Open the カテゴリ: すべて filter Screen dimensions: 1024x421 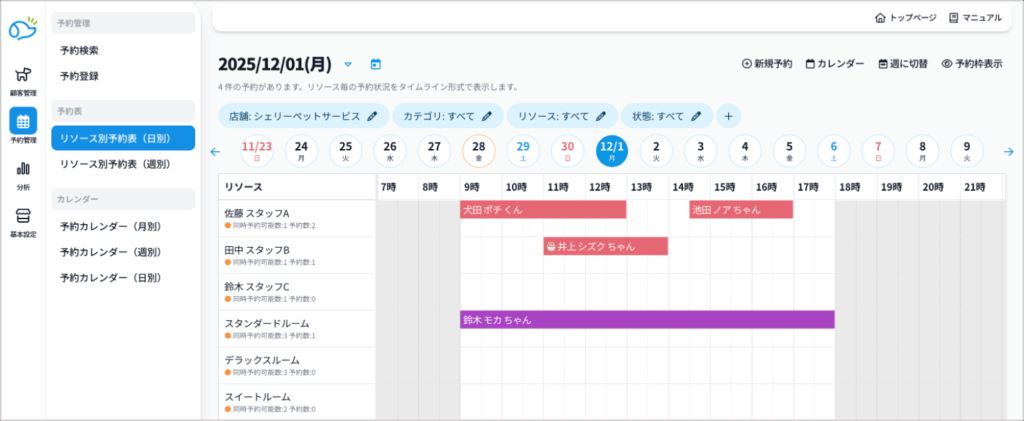tap(447, 116)
